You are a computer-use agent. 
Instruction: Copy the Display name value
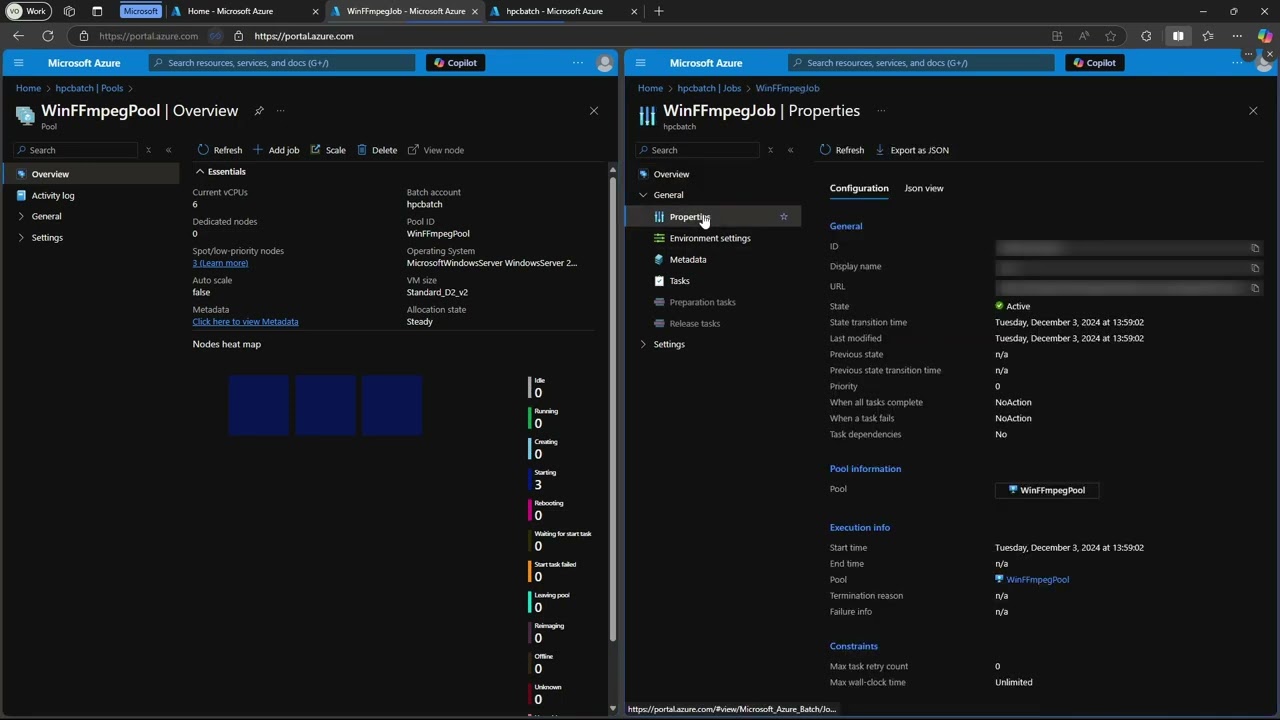click(x=1255, y=267)
